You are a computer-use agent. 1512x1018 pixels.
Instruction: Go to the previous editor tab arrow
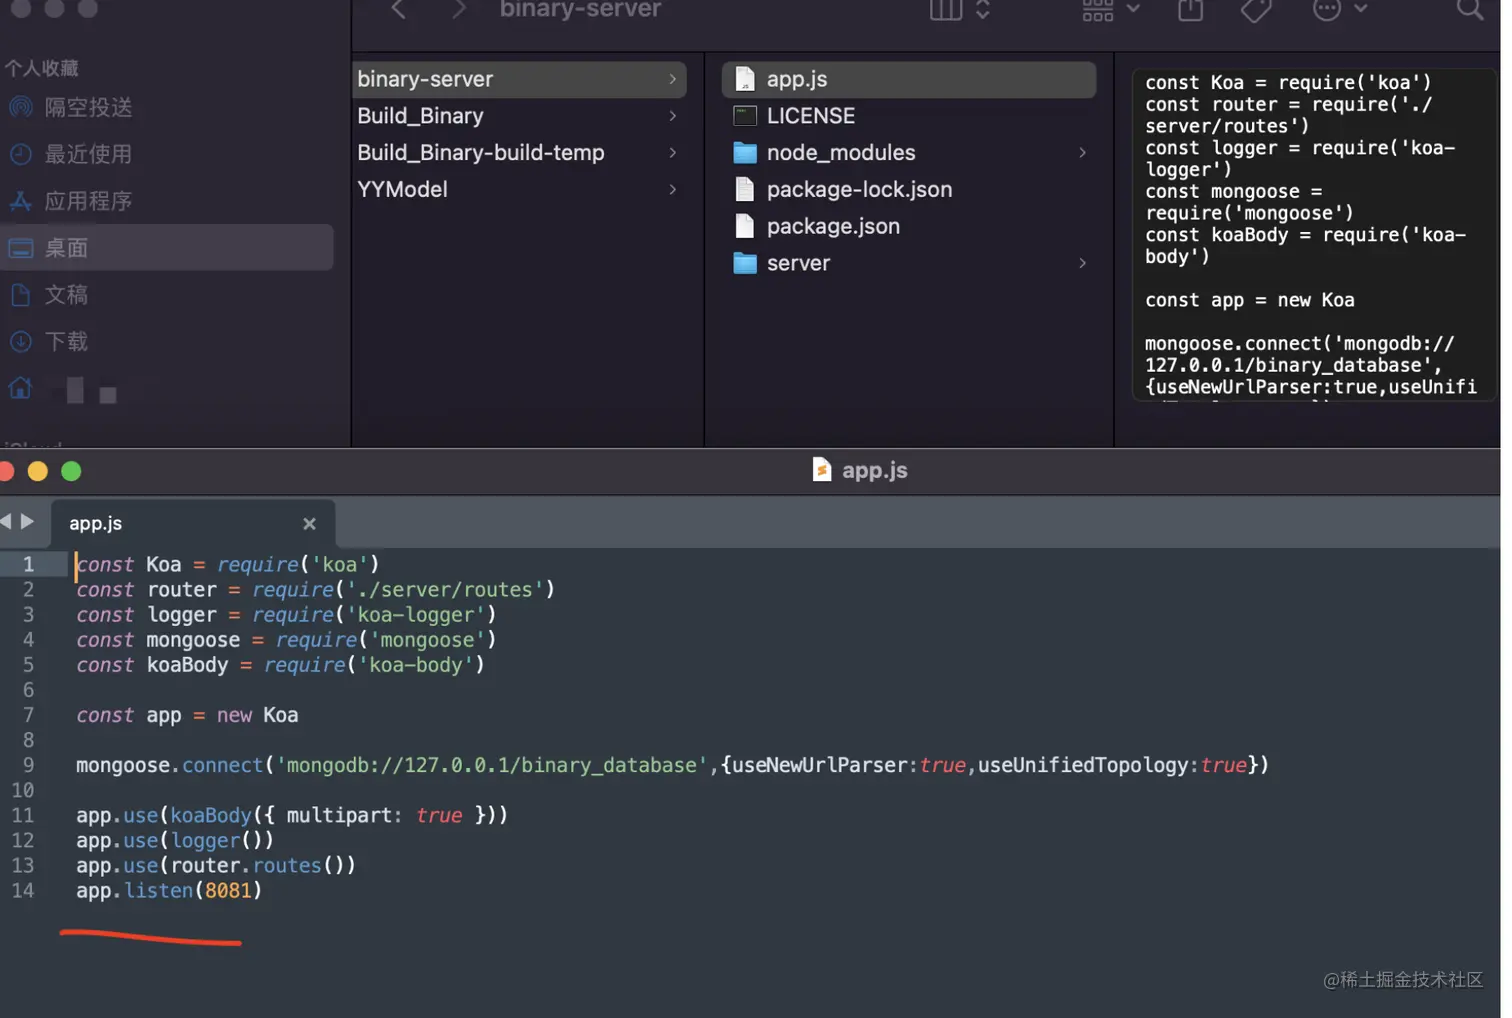pos(6,521)
